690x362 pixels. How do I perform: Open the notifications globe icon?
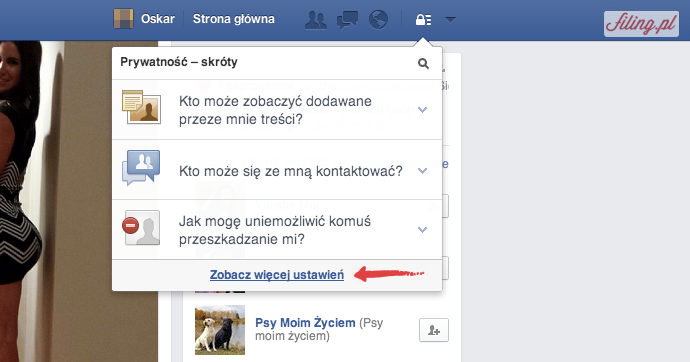pyautogui.click(x=378, y=20)
